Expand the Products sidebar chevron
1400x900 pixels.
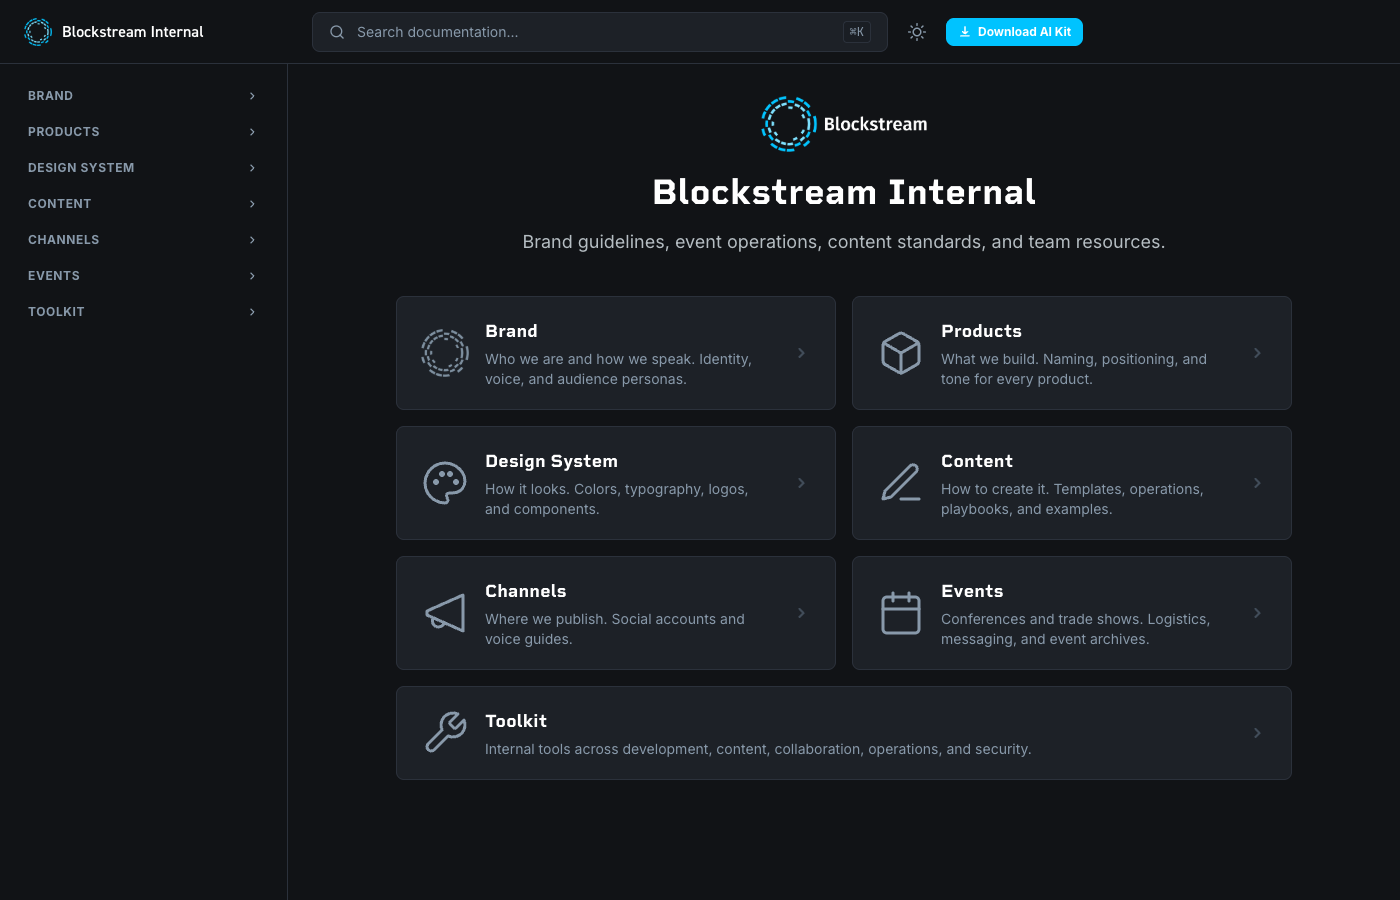pos(252,132)
